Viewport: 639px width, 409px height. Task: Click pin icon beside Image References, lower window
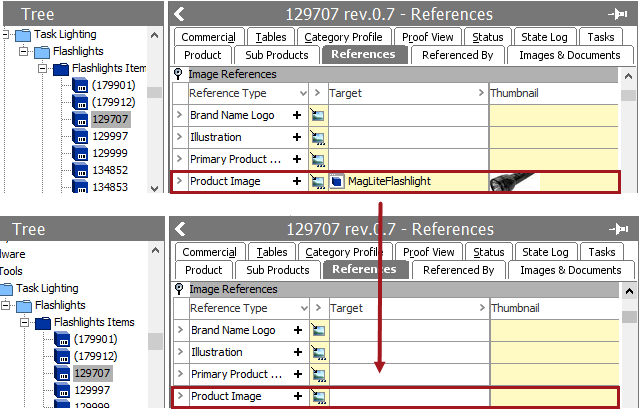179,289
